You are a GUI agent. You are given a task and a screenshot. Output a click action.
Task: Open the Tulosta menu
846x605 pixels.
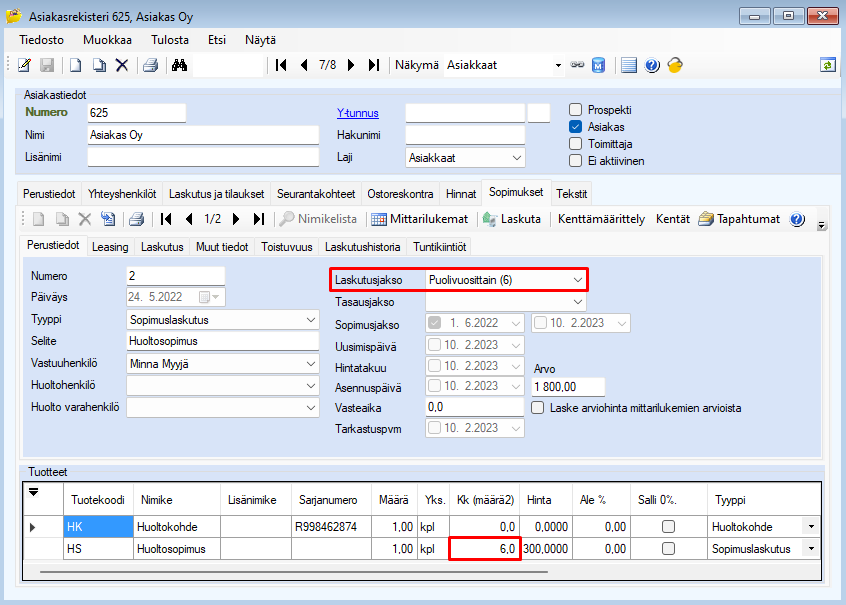170,40
